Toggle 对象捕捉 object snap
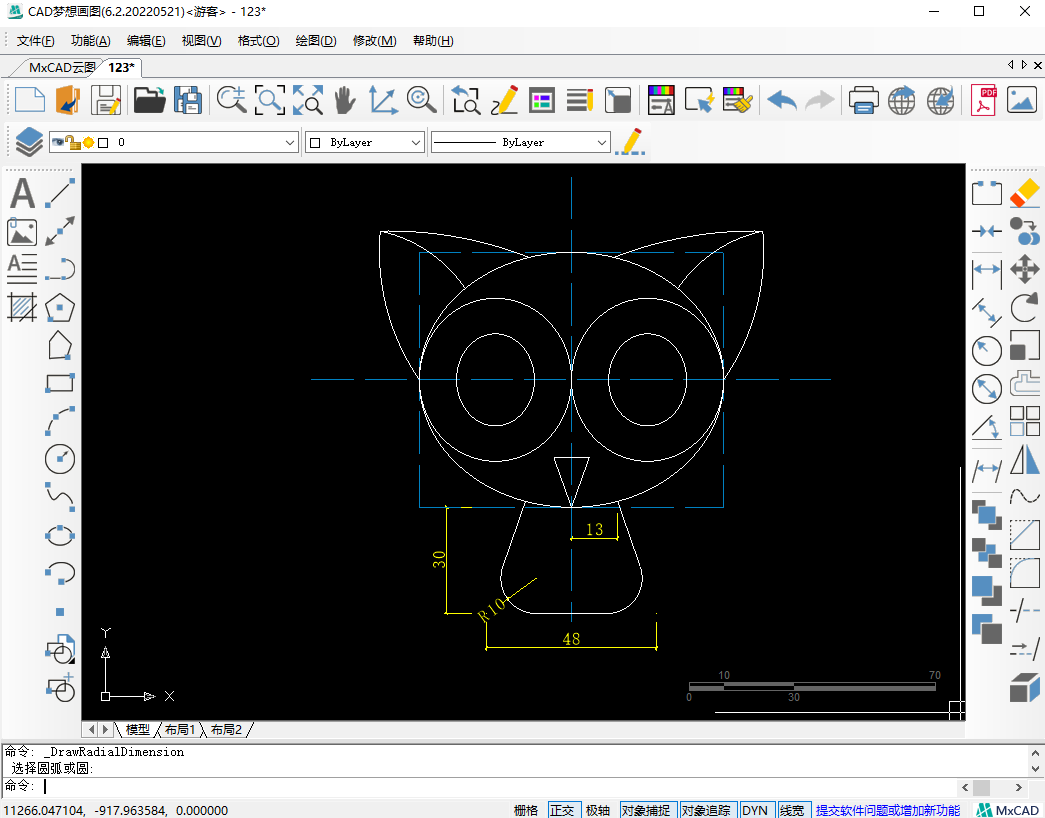Image resolution: width=1045 pixels, height=818 pixels. [646, 810]
